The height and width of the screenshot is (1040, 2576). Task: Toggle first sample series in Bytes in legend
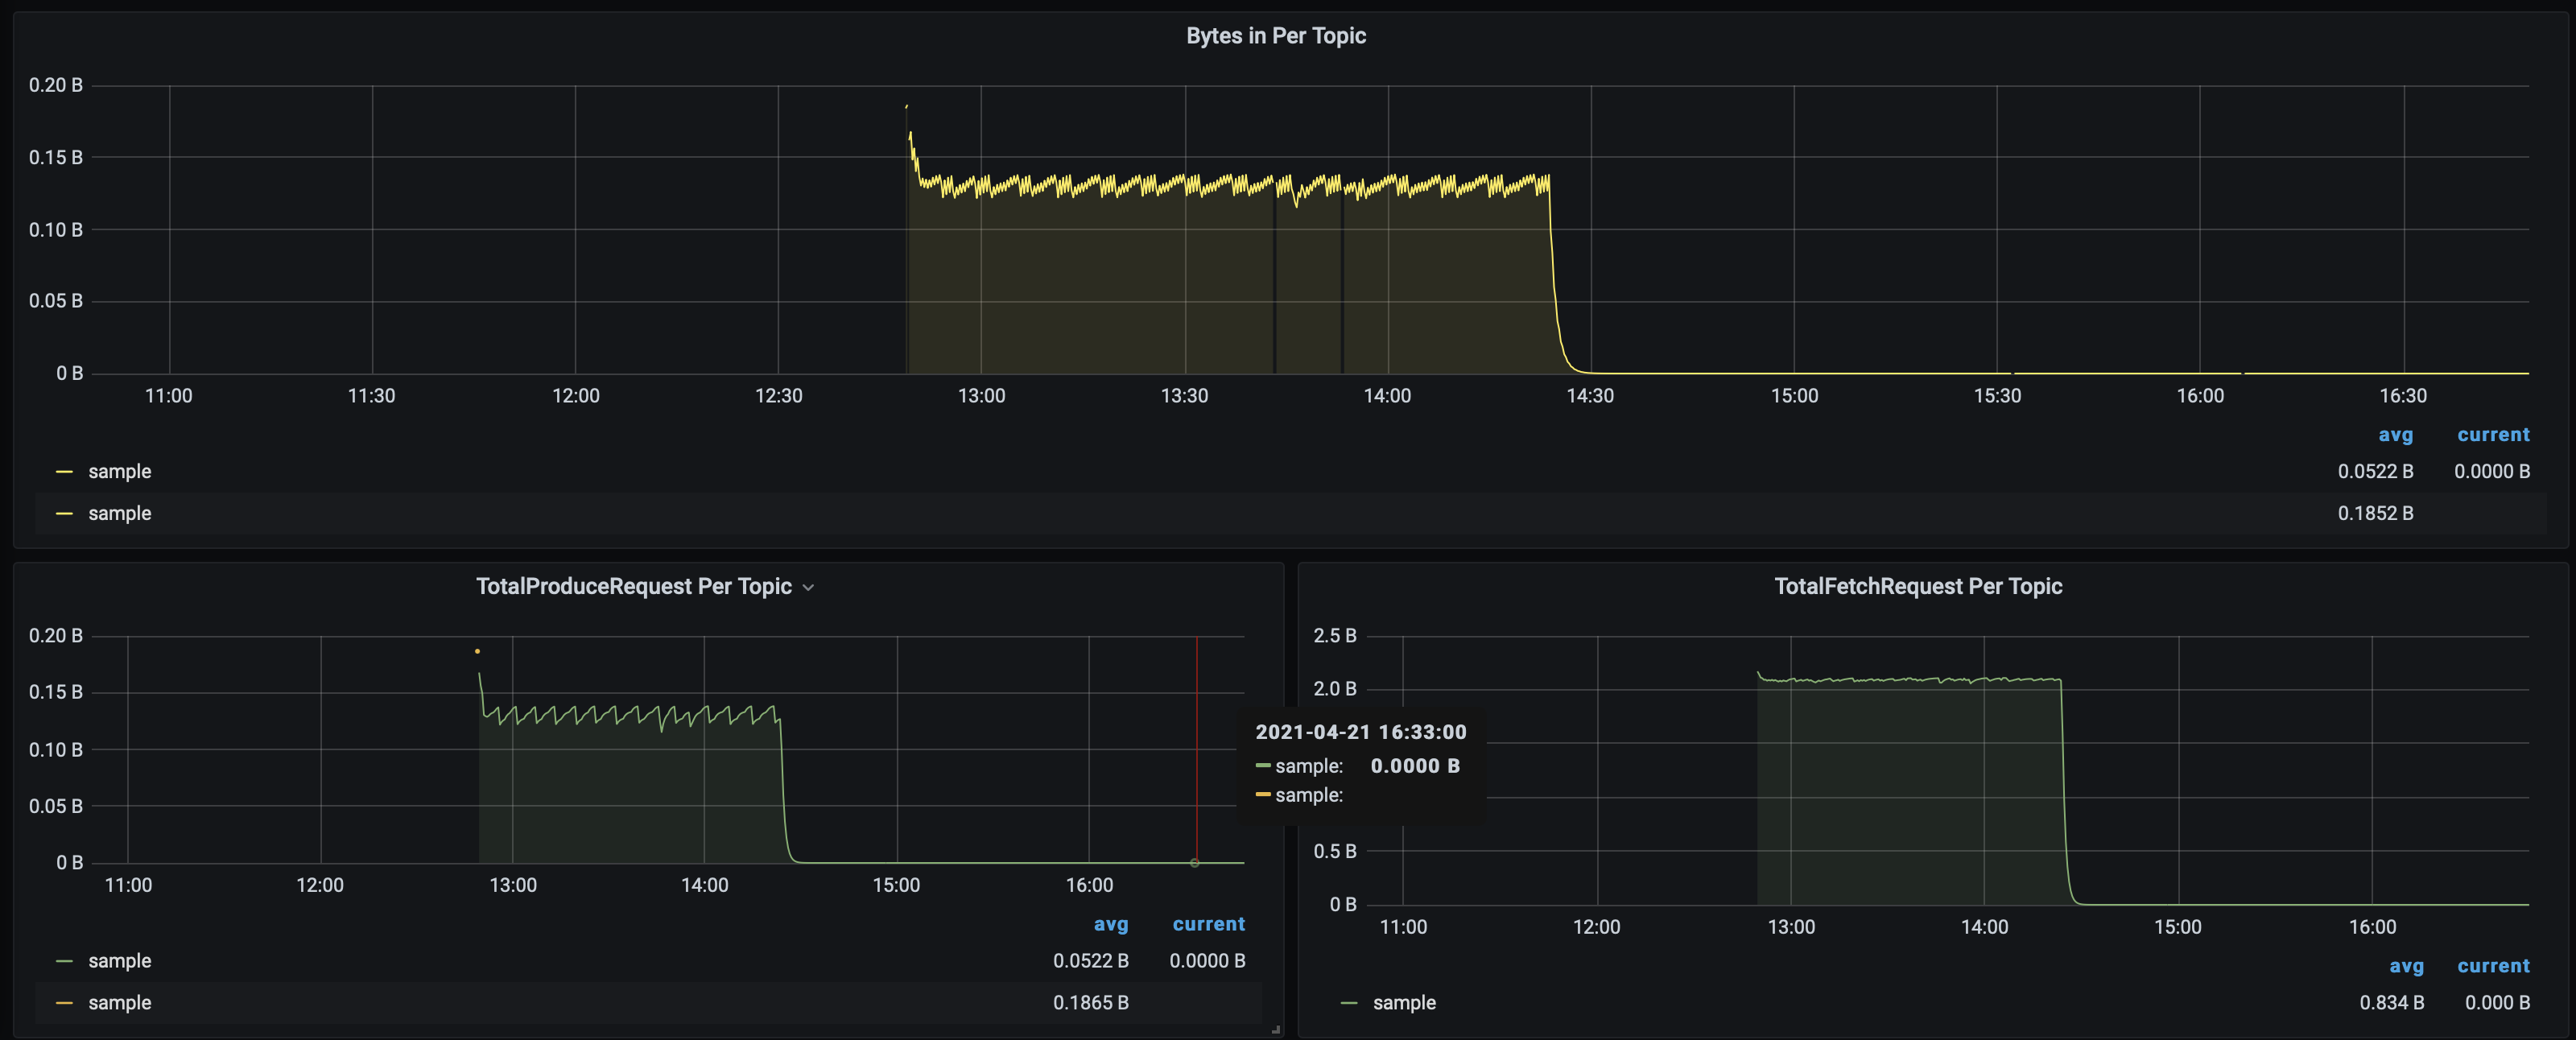(x=119, y=472)
